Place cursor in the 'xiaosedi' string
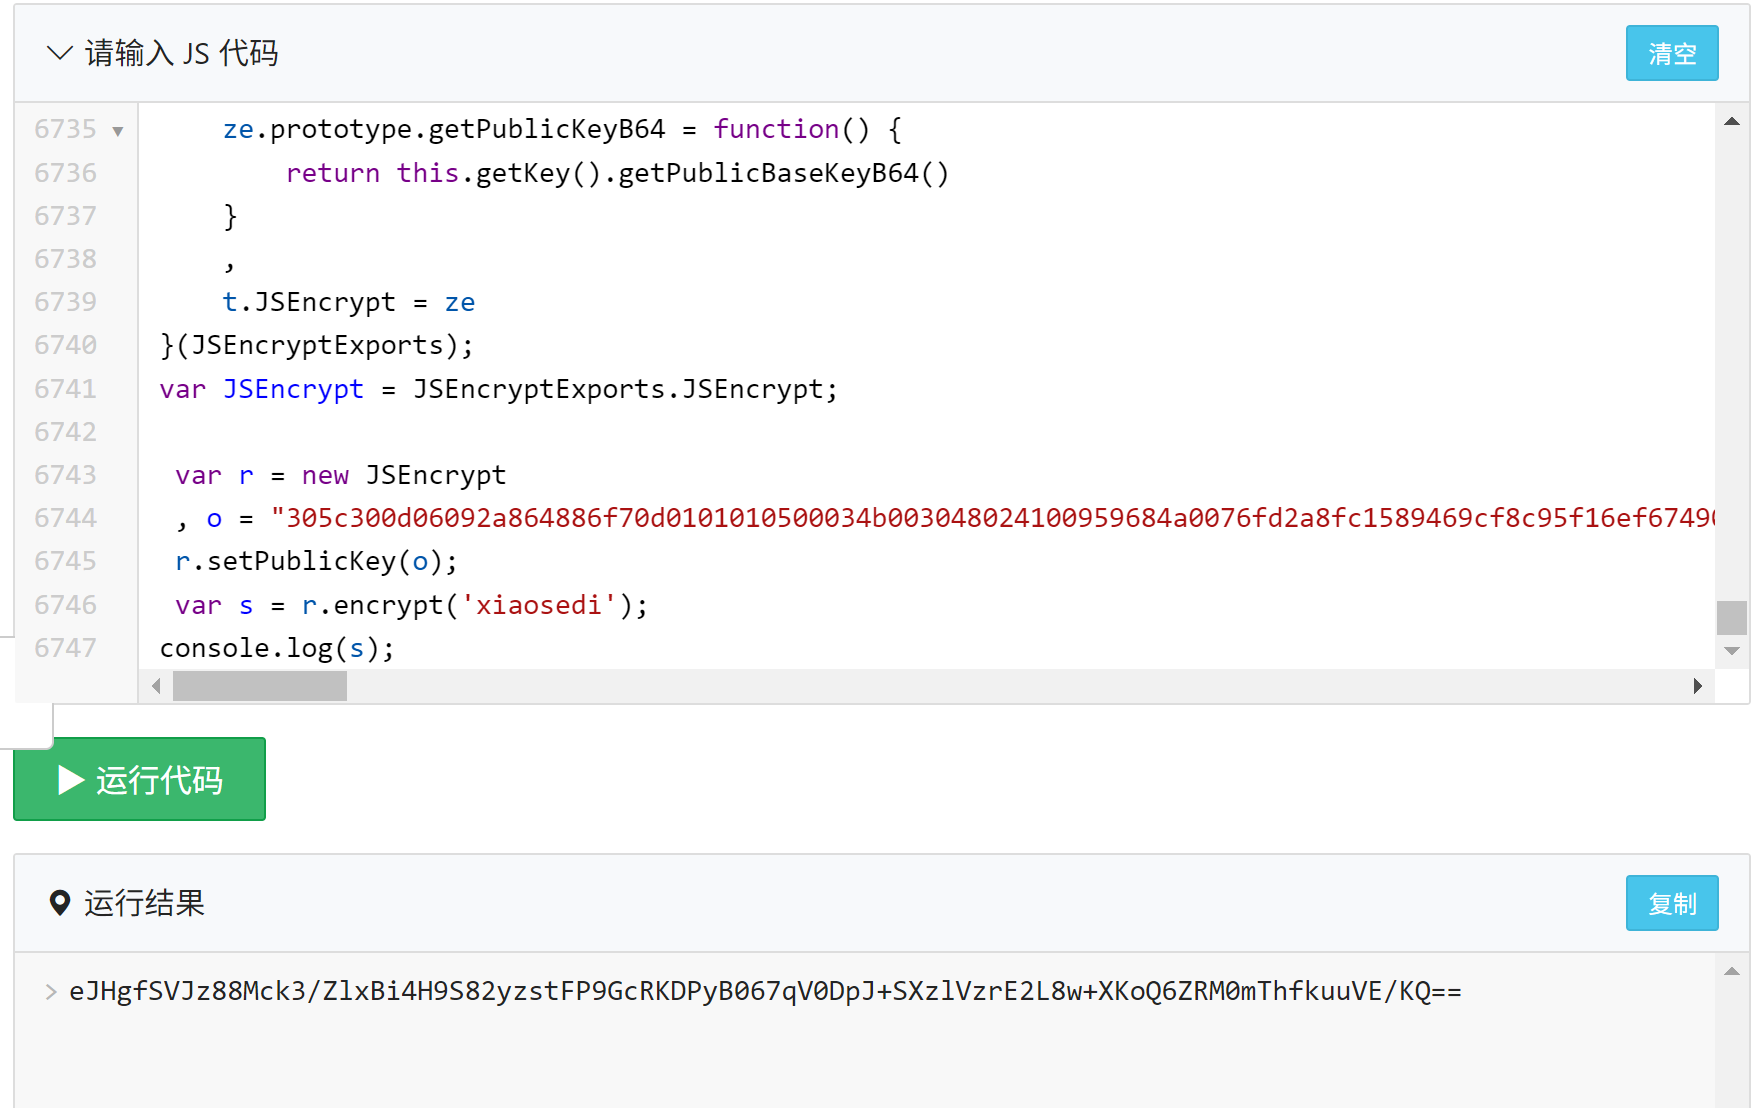Image resolution: width=1756 pixels, height=1108 pixels. (x=538, y=605)
